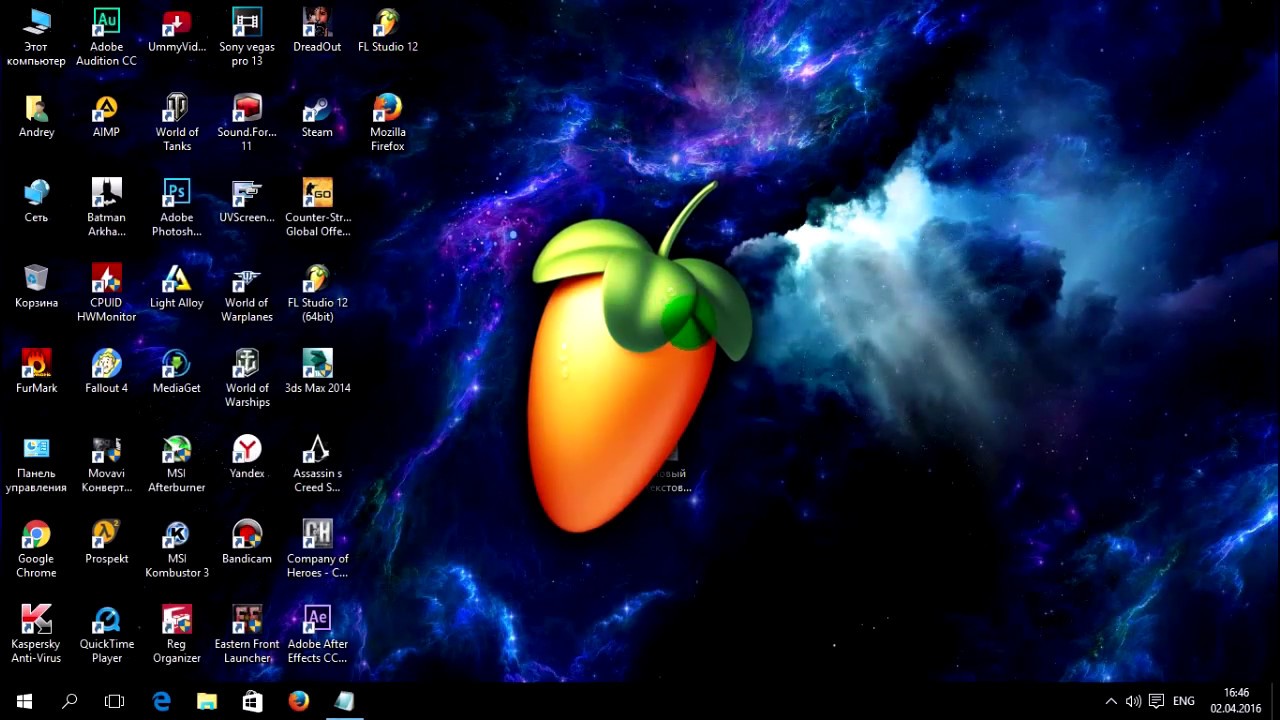Viewport: 1280px width, 720px height.
Task: Open taskbar search magnifier
Action: pyautogui.click(x=69, y=701)
